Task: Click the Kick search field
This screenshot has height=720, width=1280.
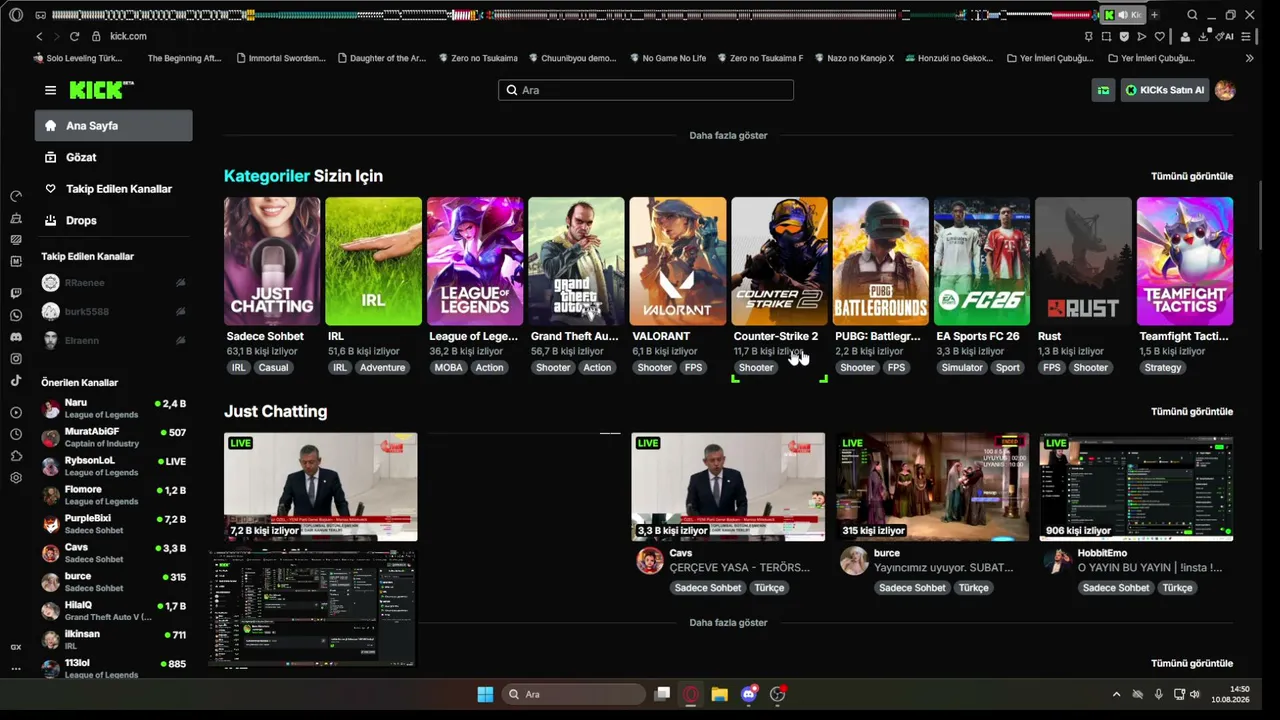Action: [646, 90]
